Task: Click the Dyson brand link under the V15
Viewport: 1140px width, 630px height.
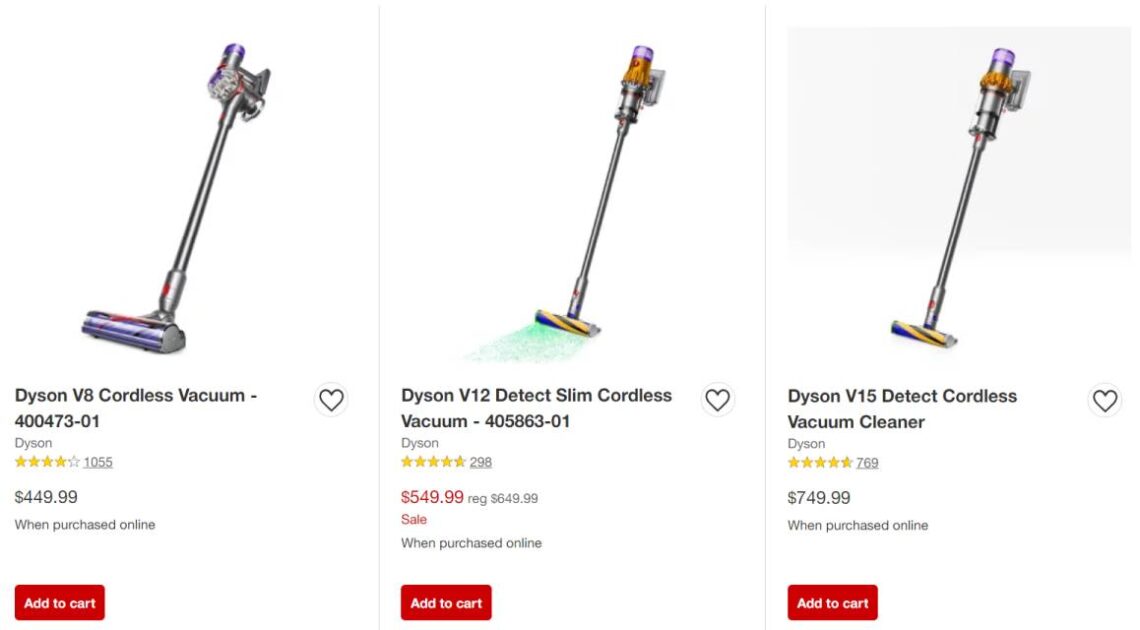Action: [x=806, y=443]
